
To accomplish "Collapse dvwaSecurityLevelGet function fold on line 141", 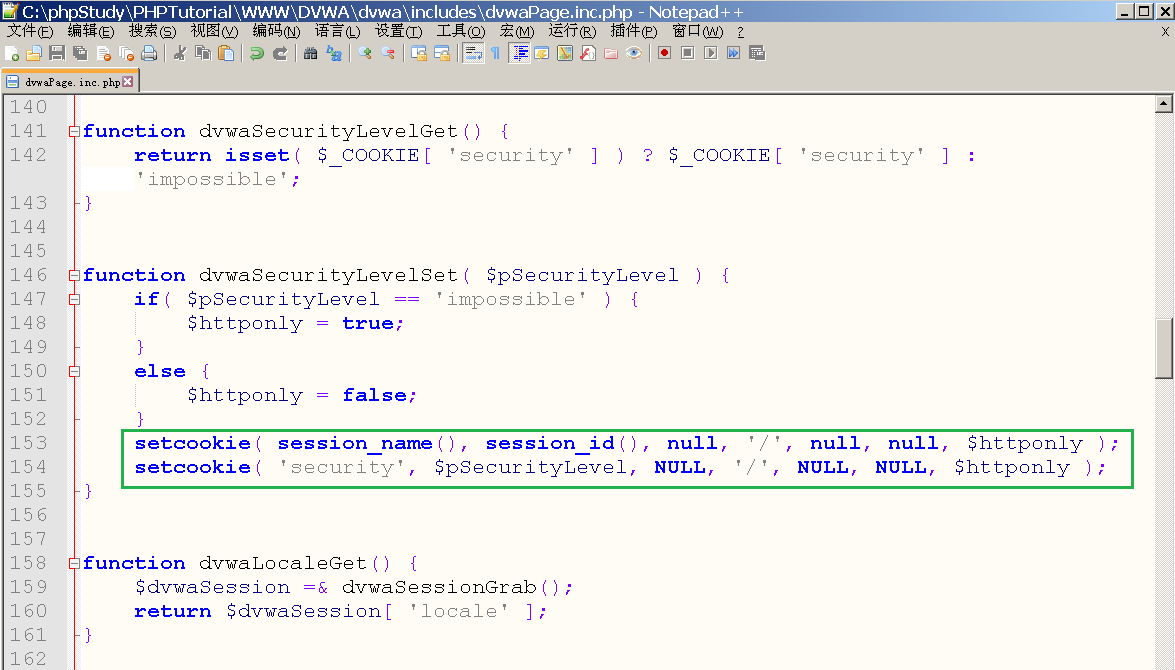I will (73, 131).
